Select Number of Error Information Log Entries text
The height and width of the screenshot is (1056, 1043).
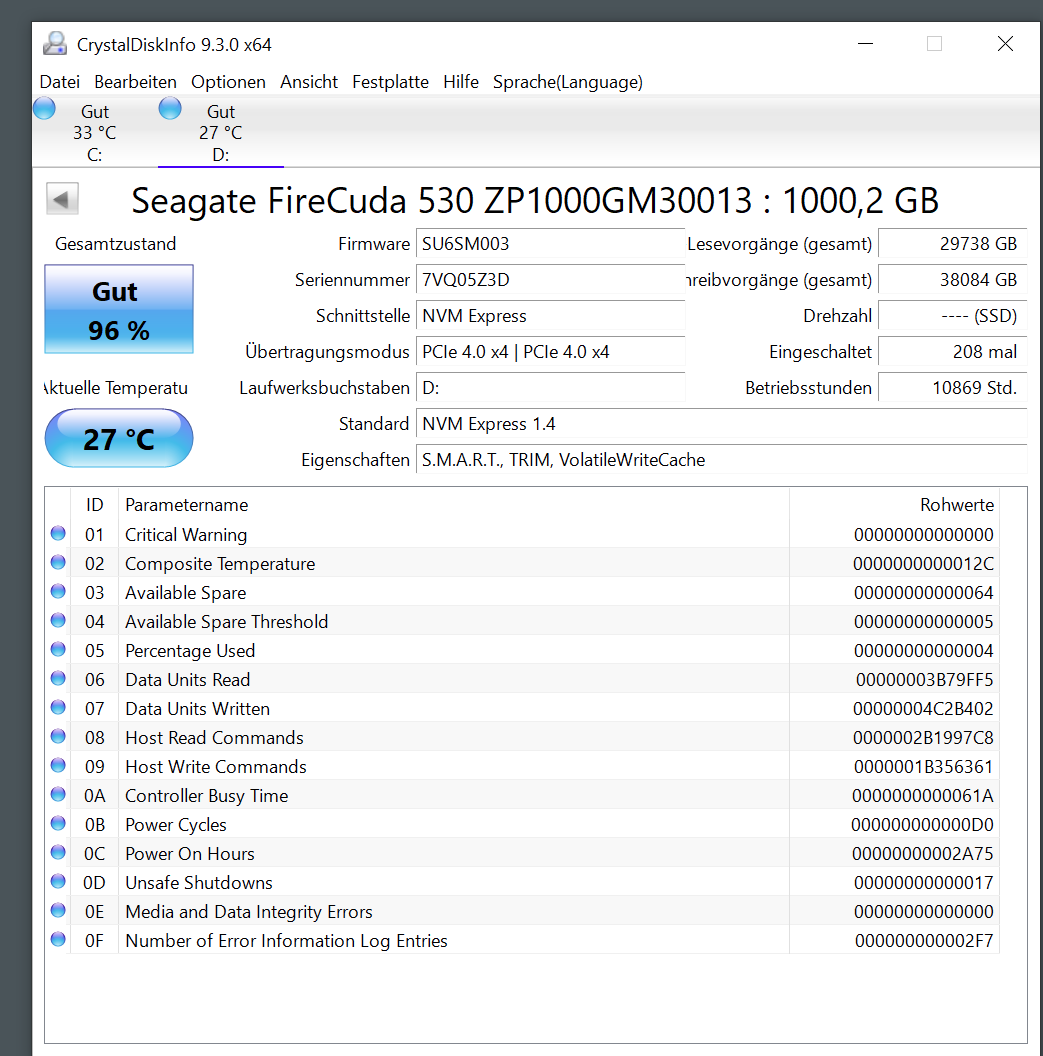click(x=286, y=940)
